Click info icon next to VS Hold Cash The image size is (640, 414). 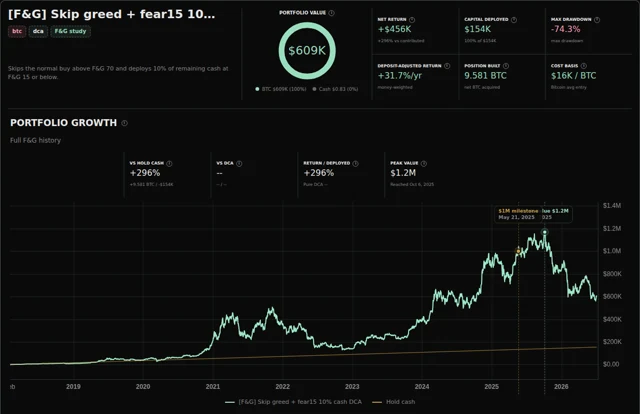(x=169, y=163)
